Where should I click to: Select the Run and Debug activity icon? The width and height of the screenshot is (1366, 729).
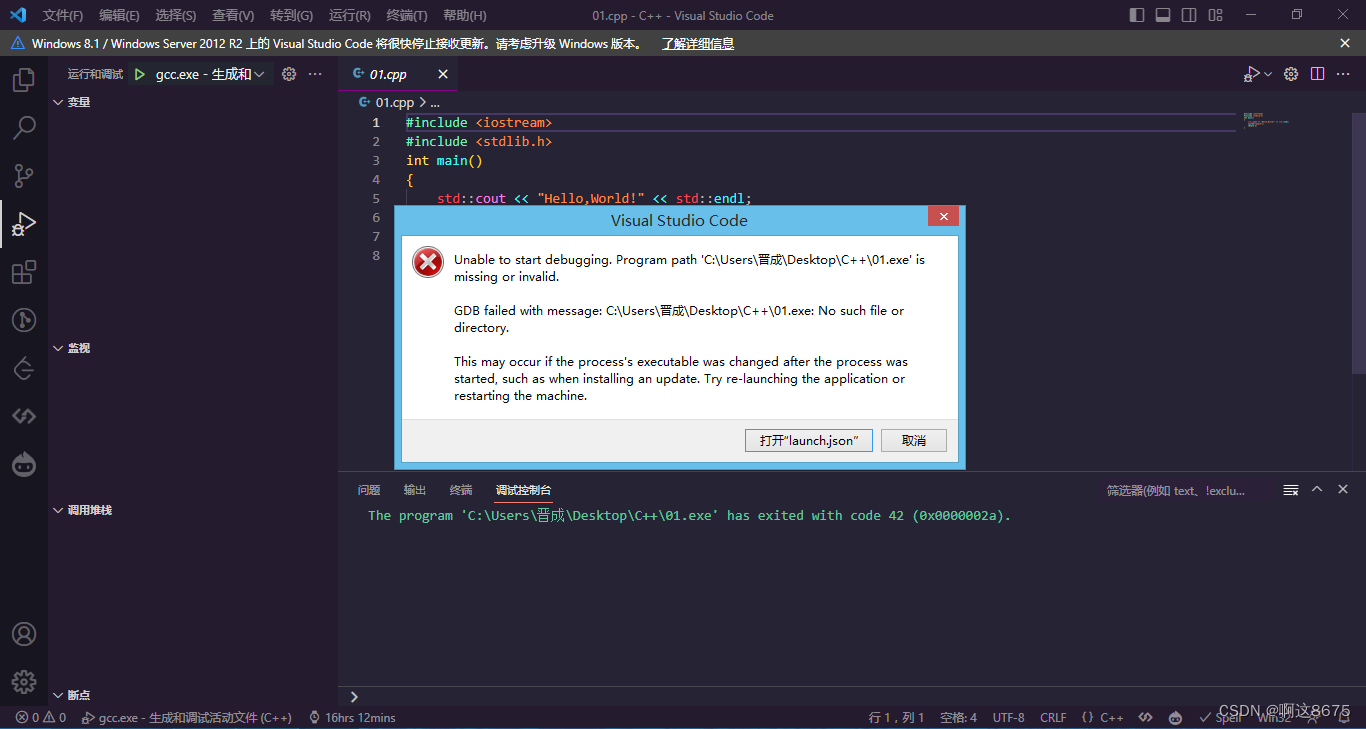24,224
